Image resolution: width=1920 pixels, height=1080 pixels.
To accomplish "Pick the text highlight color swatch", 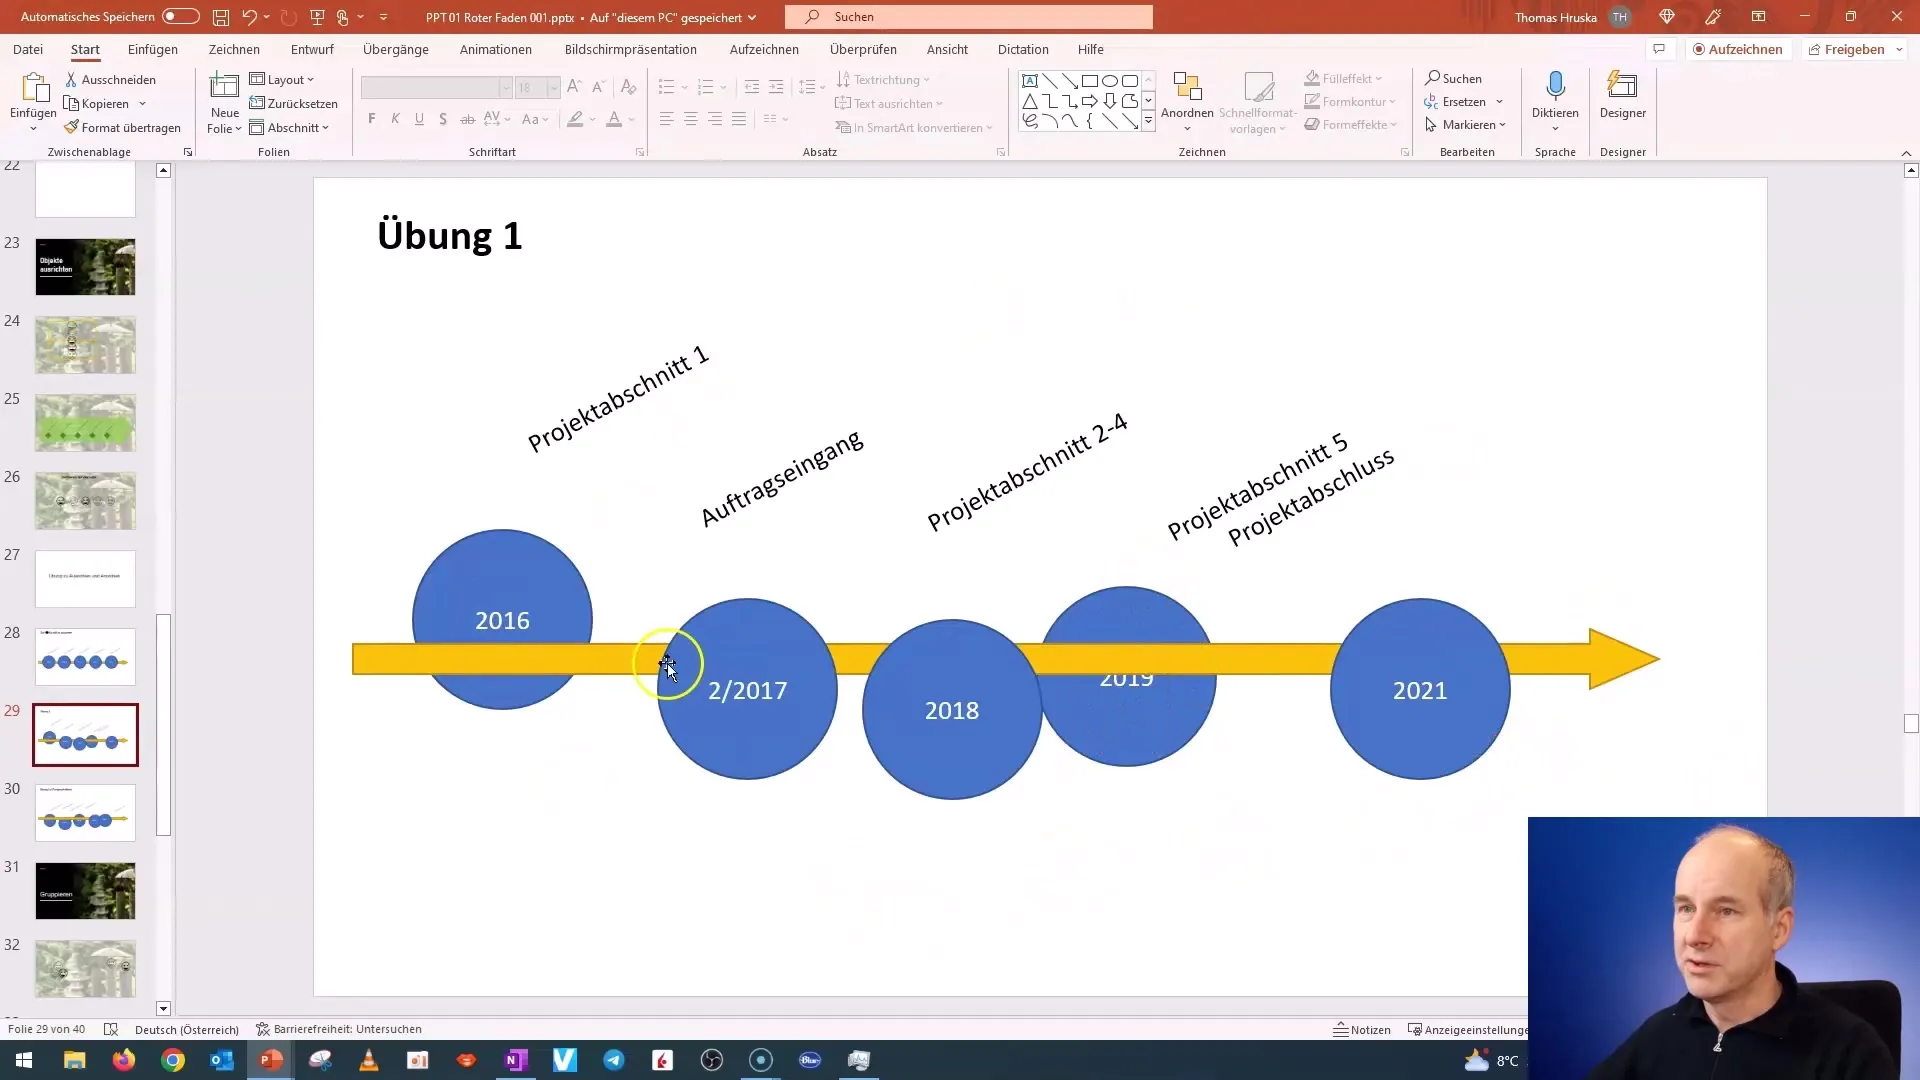I will 575,119.
